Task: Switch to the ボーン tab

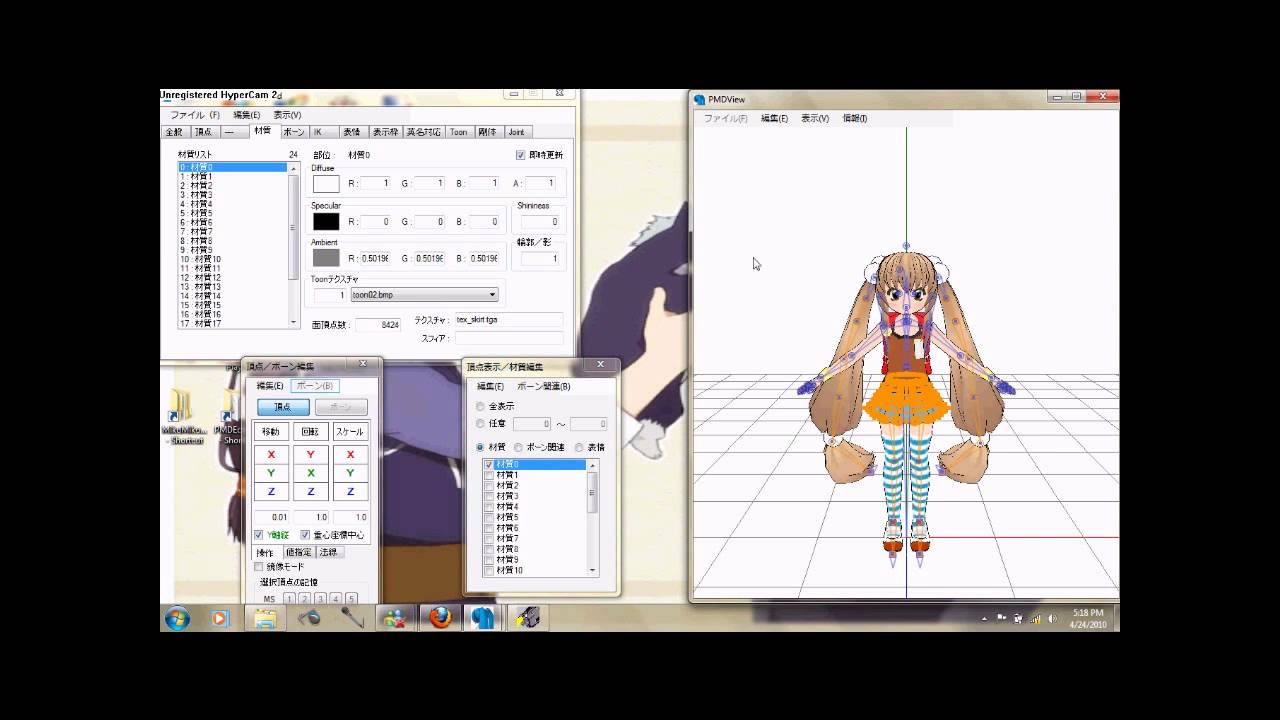Action: coord(293,132)
